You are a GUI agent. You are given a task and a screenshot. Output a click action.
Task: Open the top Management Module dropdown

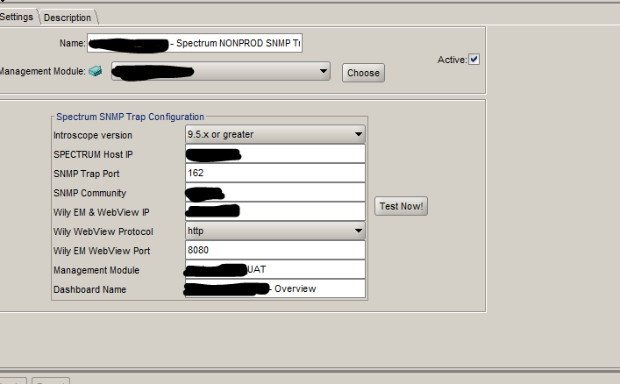click(x=221, y=72)
